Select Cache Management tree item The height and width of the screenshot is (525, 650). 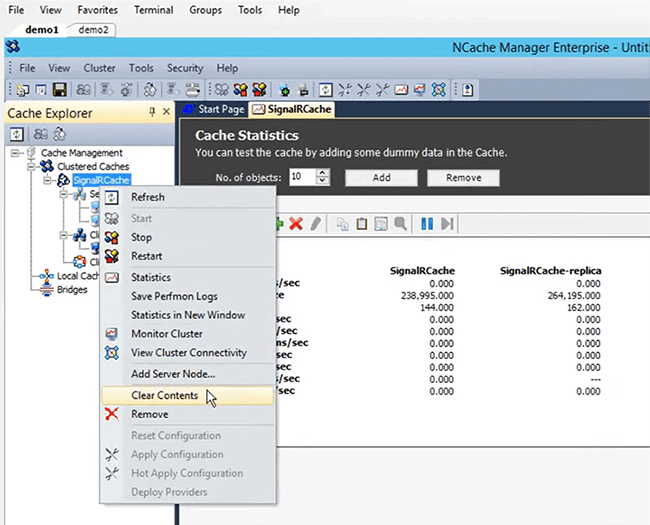click(82, 153)
